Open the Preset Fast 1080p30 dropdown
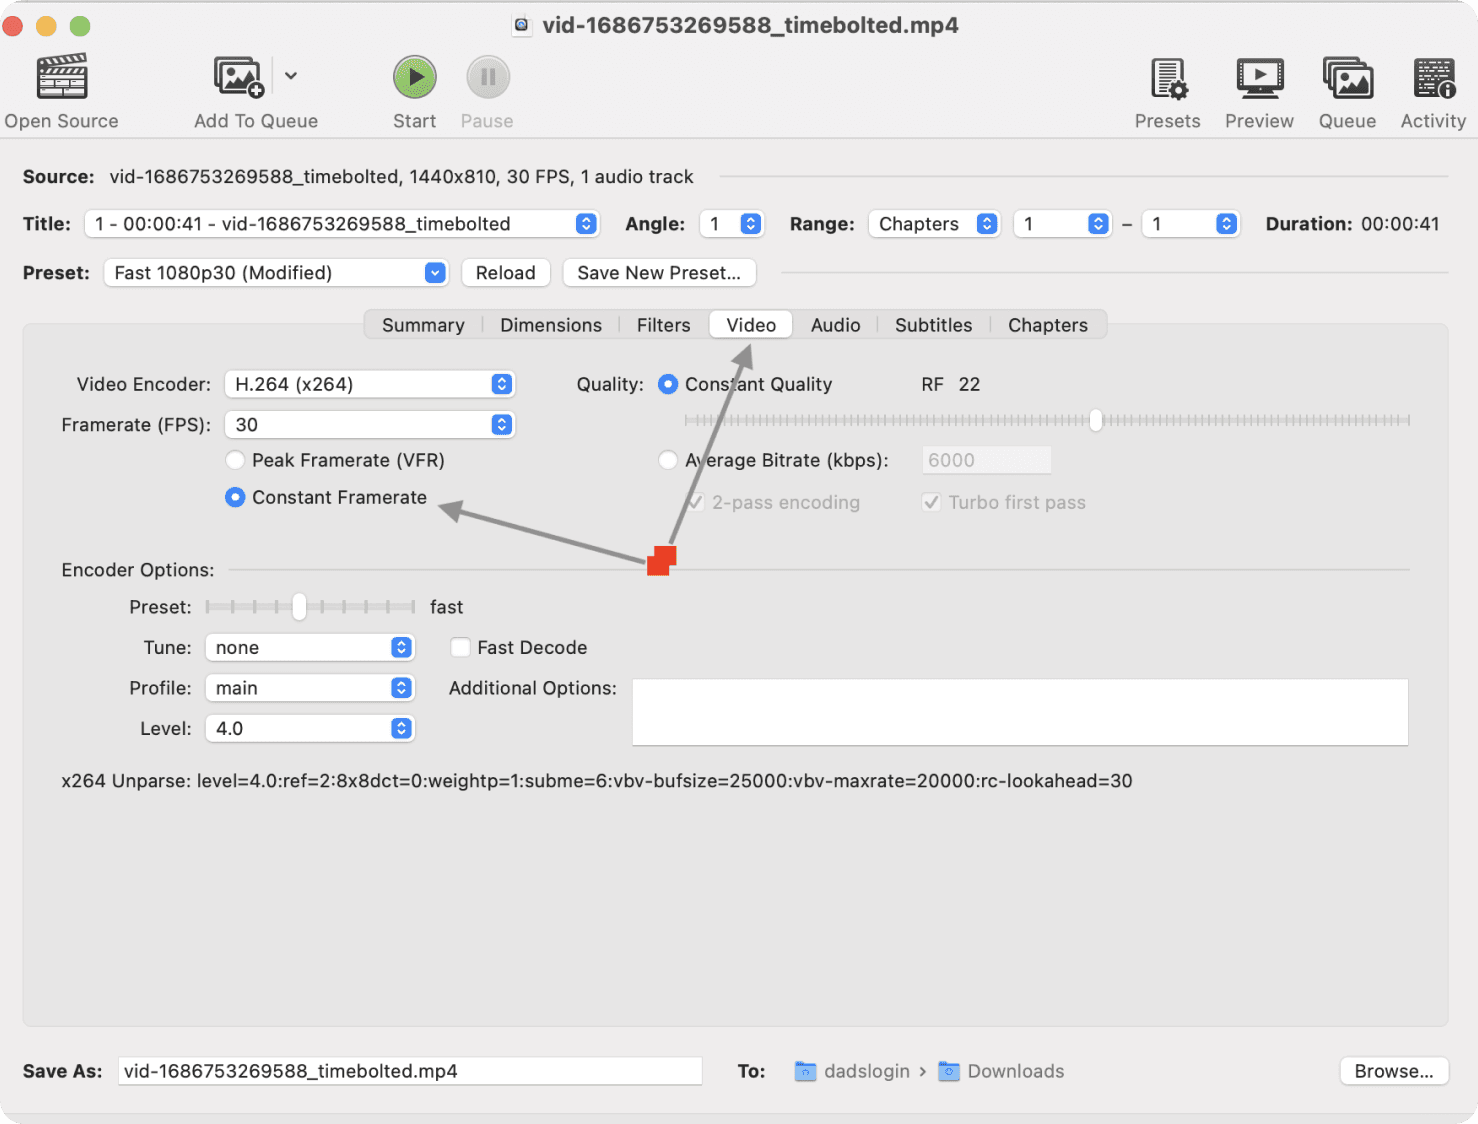 [276, 273]
